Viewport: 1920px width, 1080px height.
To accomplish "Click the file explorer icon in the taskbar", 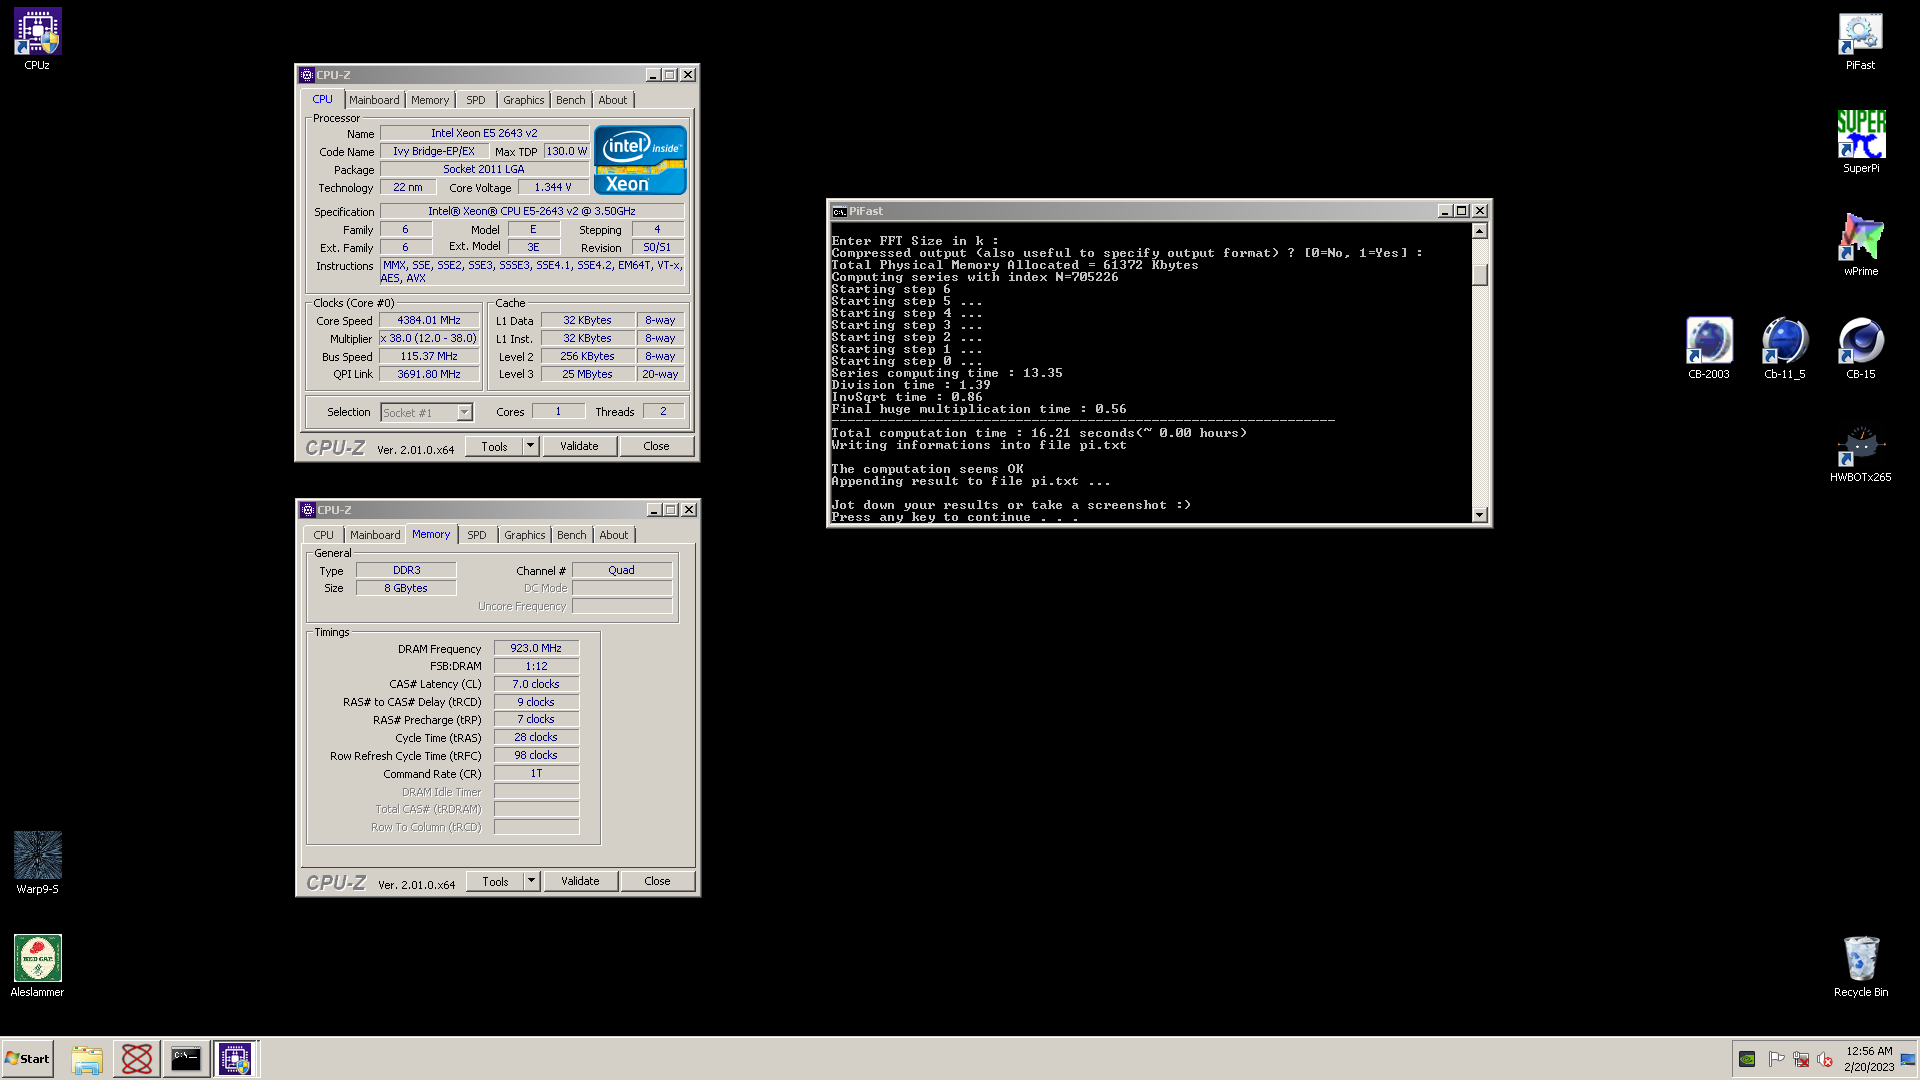I will click(87, 1059).
